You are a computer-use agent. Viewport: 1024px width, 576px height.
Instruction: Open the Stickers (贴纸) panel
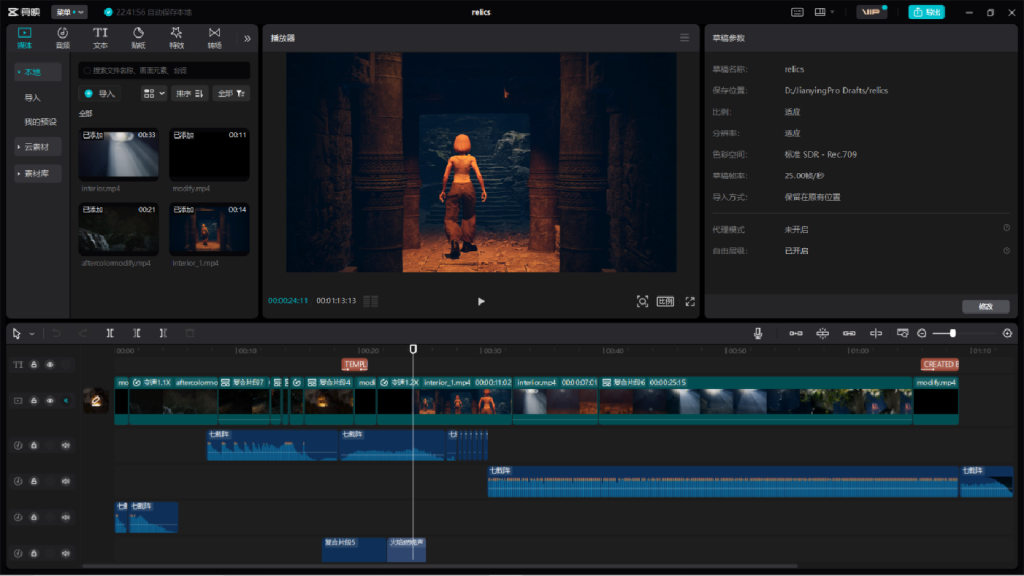pos(138,37)
